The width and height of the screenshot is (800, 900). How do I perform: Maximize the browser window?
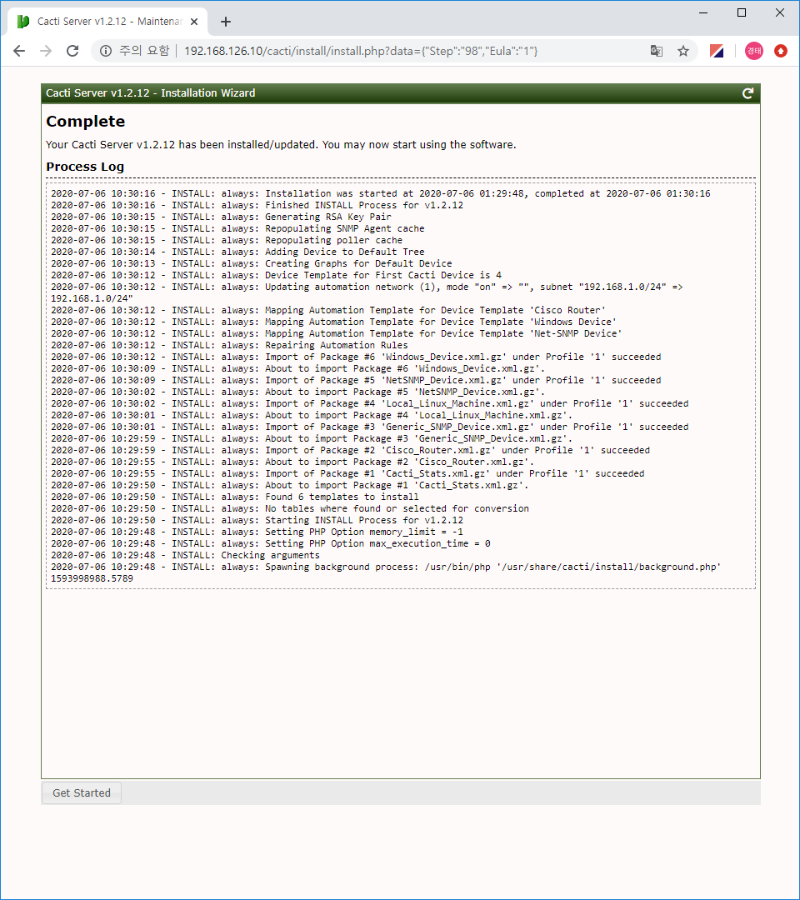741,13
